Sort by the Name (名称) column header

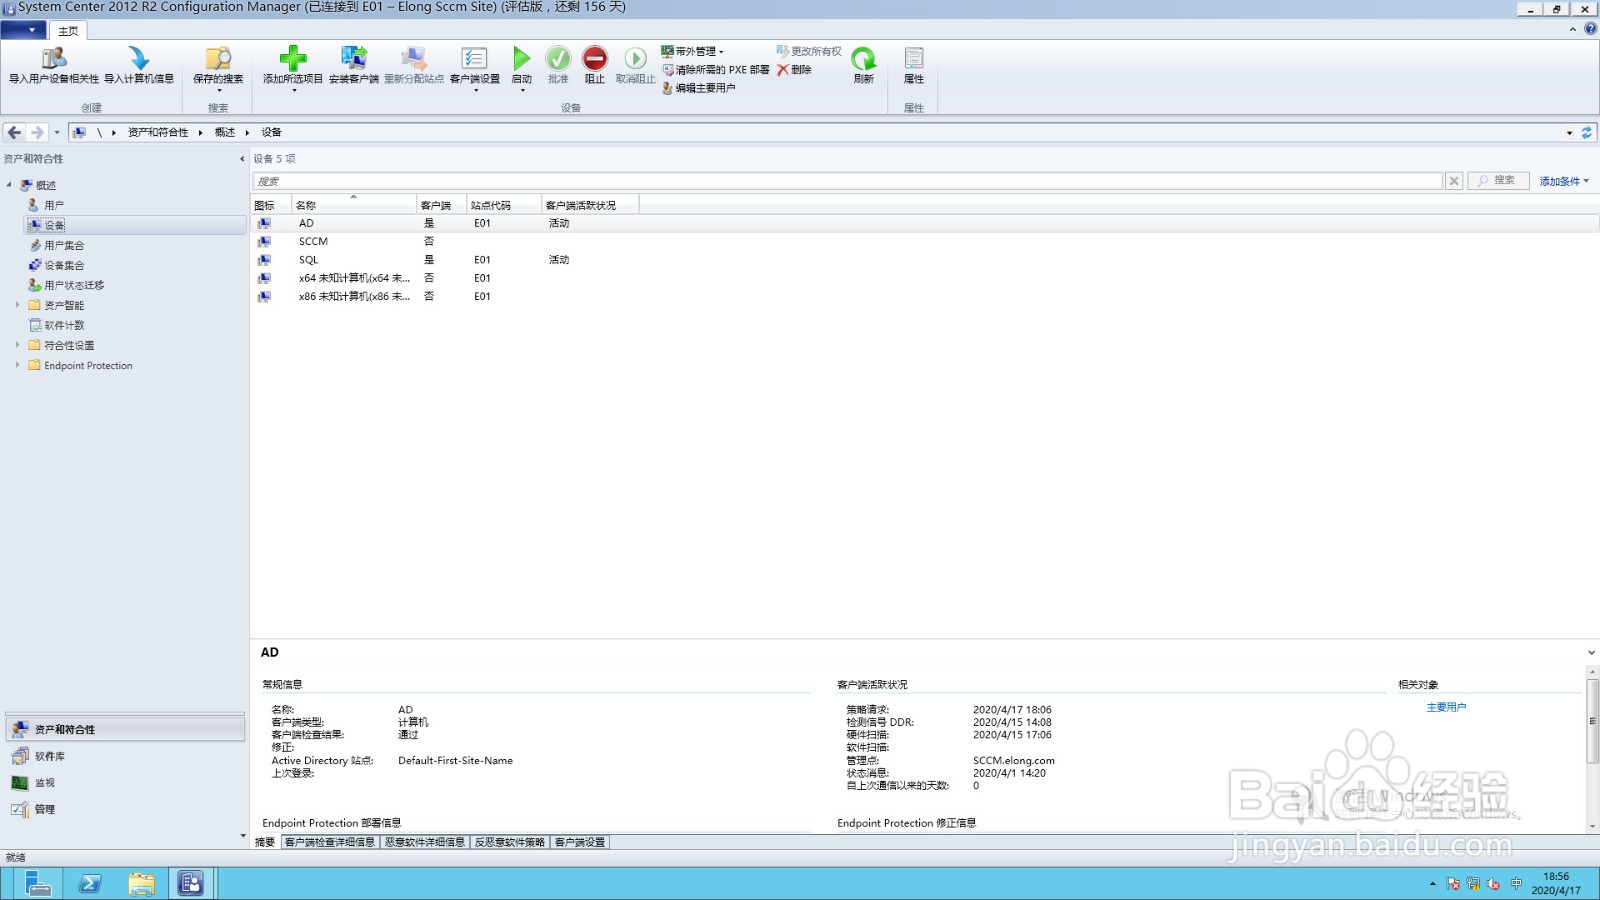[354, 205]
